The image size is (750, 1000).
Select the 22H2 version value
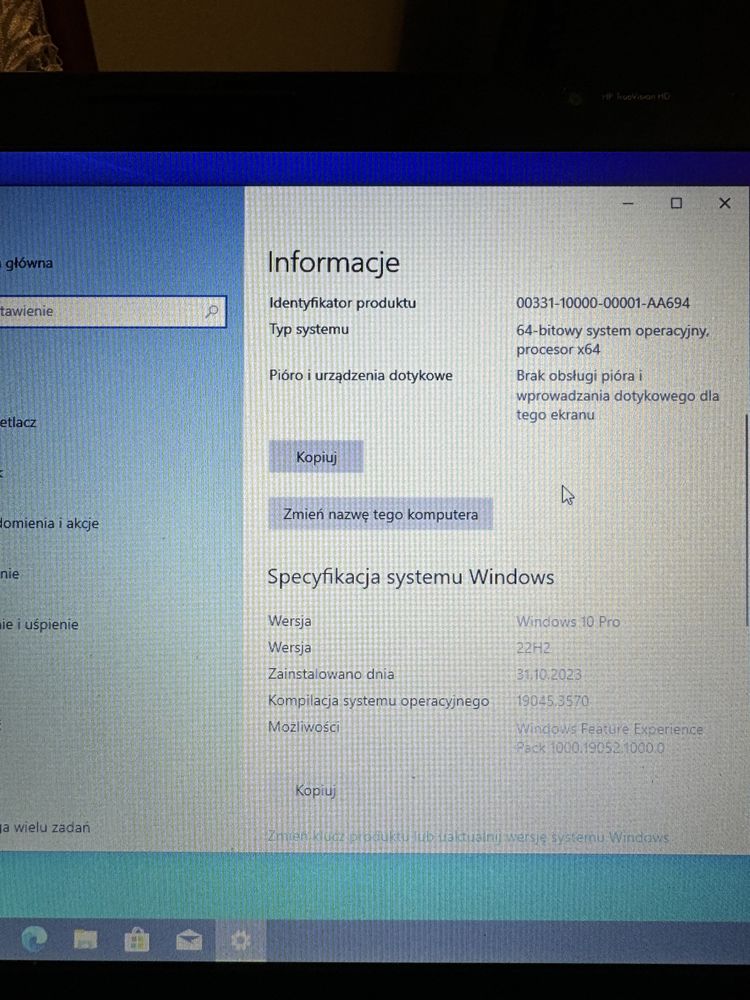coord(533,648)
